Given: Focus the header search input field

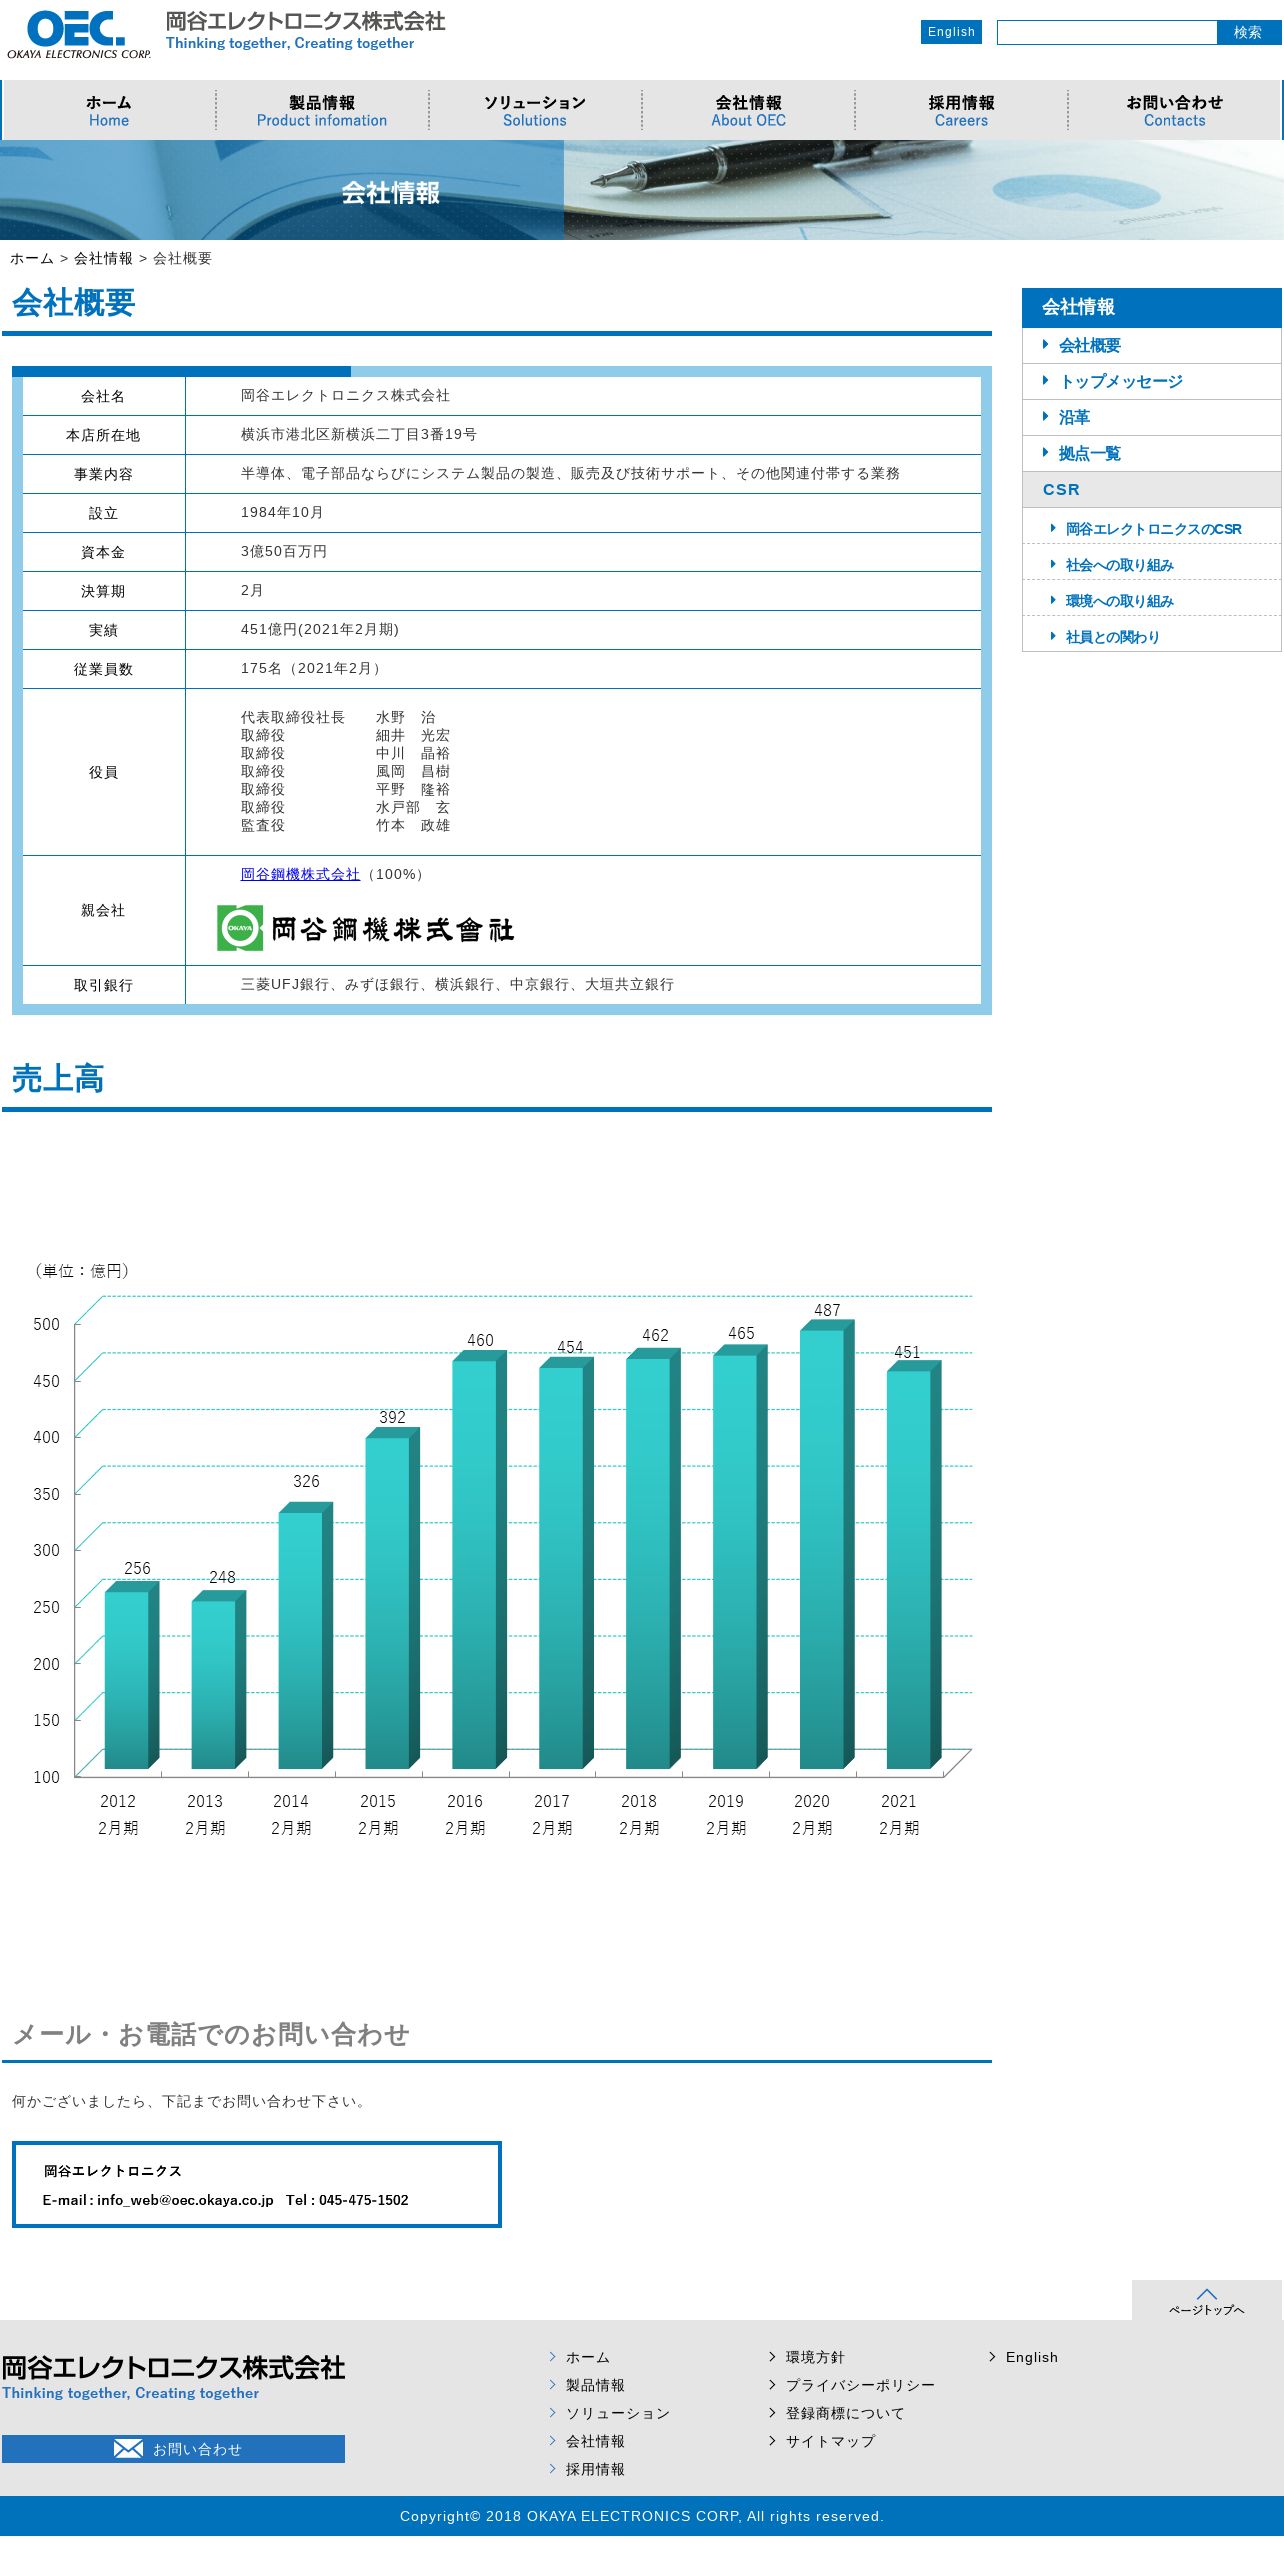Looking at the screenshot, I should 1106,33.
